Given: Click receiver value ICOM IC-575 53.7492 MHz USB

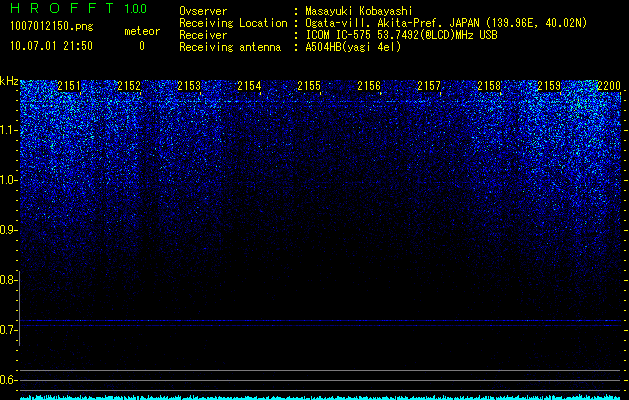Looking at the screenshot, I should [401, 35].
